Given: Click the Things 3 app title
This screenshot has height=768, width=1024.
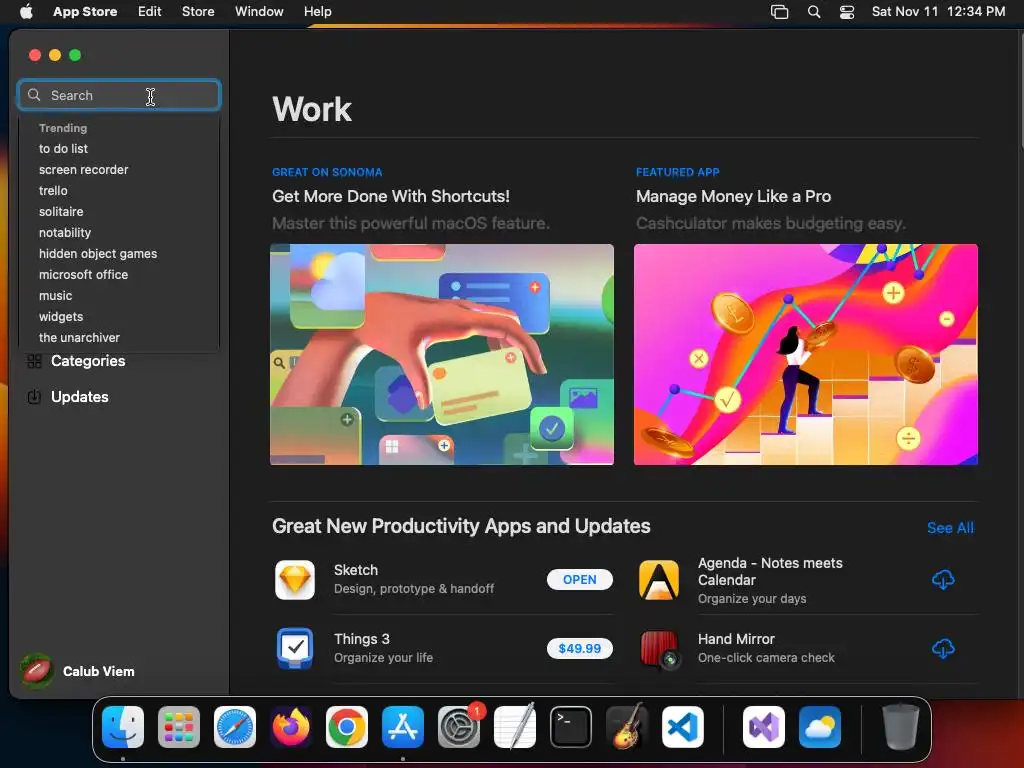Looking at the screenshot, I should coord(362,639).
